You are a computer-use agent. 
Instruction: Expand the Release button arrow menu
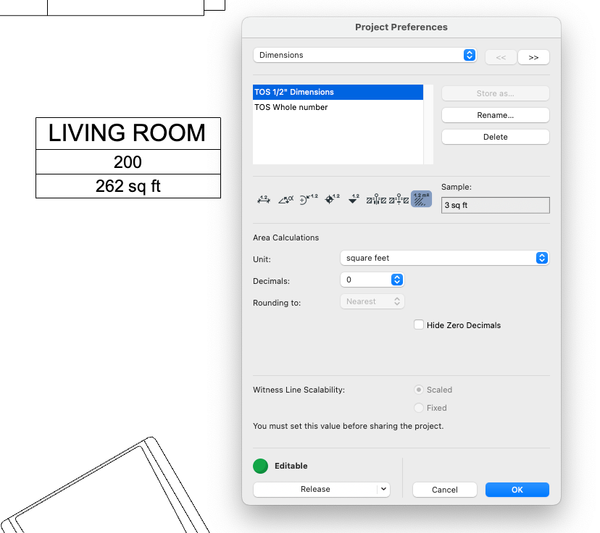point(383,489)
